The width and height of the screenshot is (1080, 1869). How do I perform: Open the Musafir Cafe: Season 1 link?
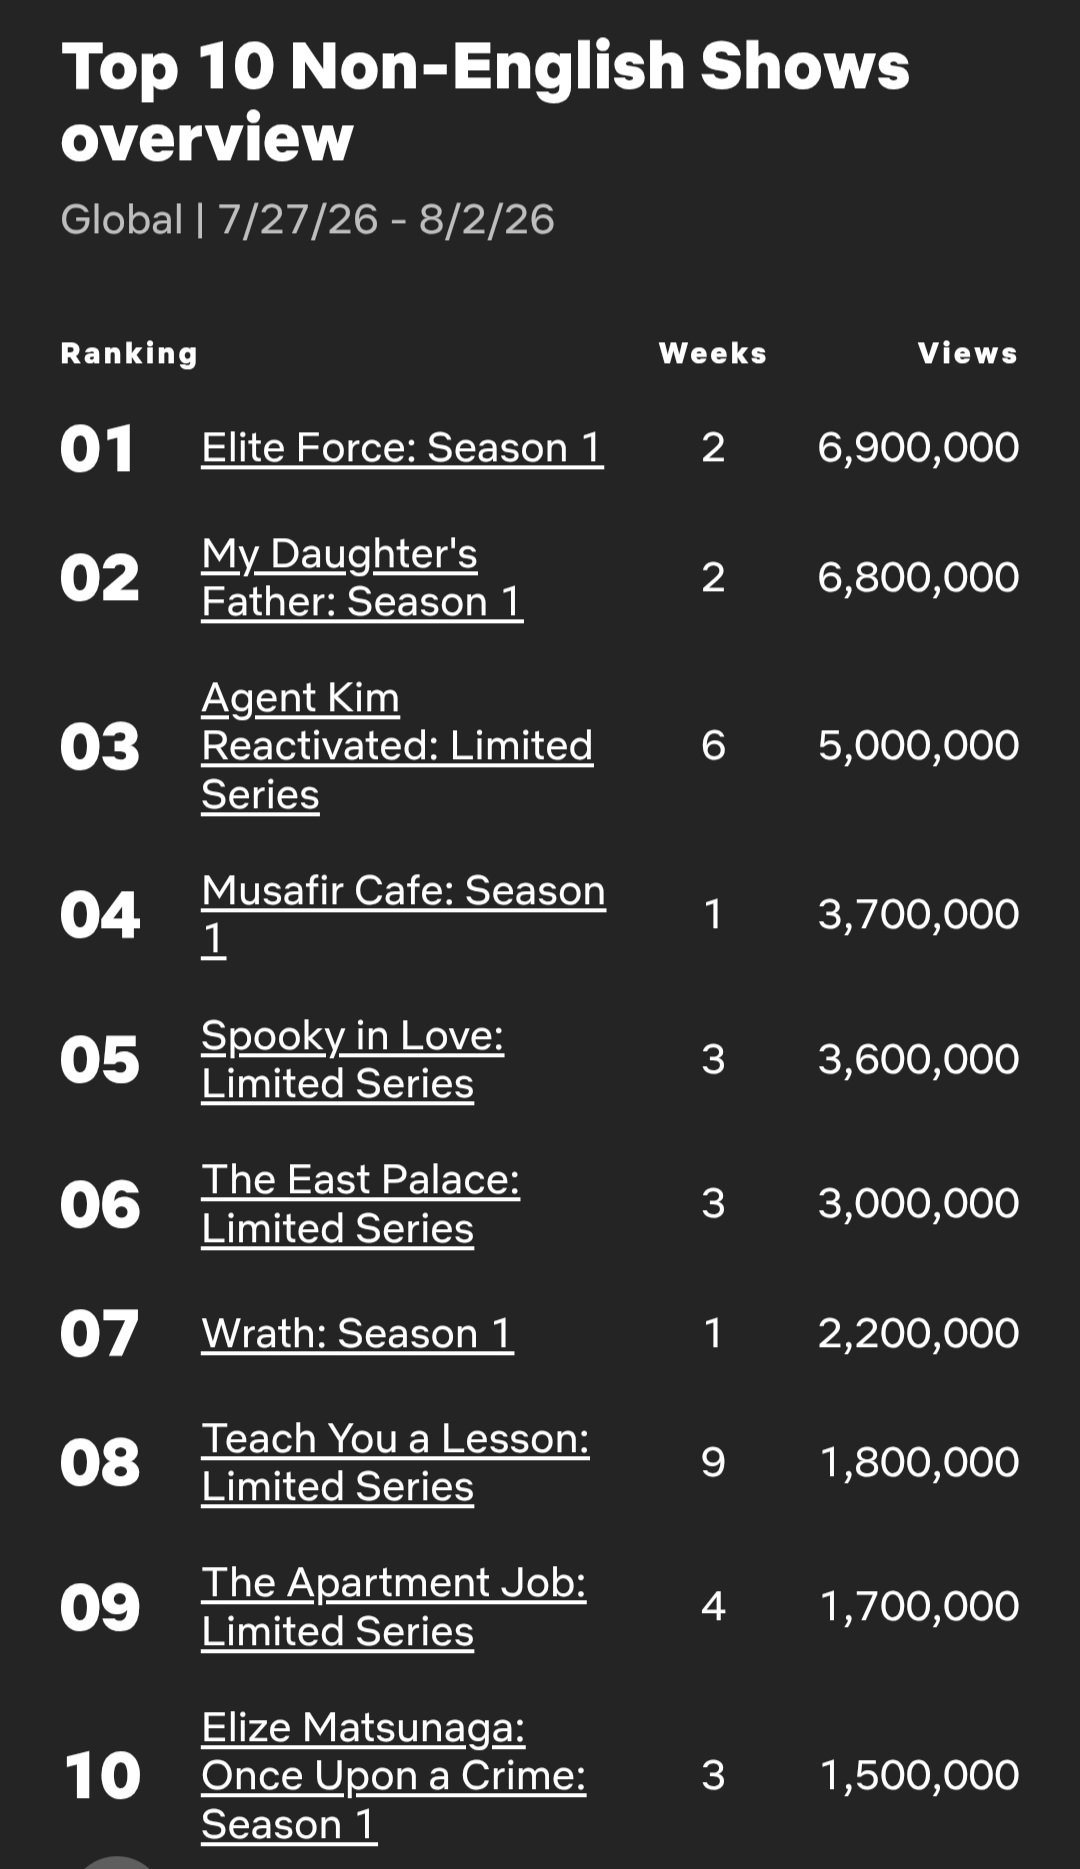click(403, 914)
